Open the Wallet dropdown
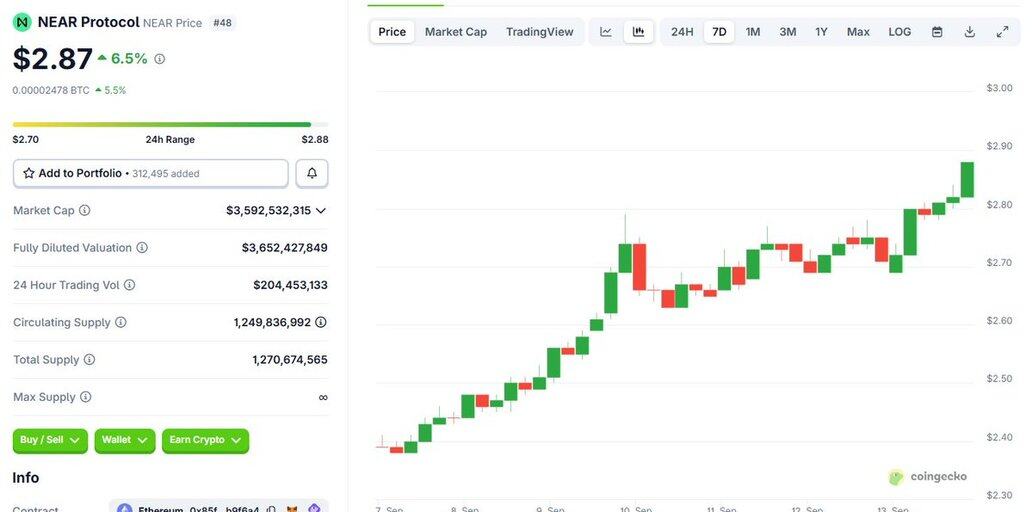This screenshot has width=1032, height=512. point(124,440)
